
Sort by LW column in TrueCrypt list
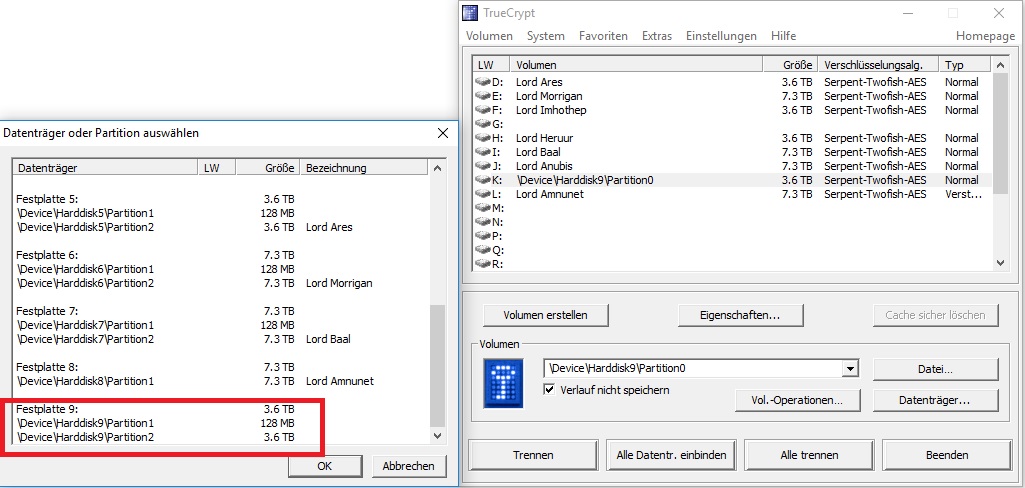click(x=492, y=65)
